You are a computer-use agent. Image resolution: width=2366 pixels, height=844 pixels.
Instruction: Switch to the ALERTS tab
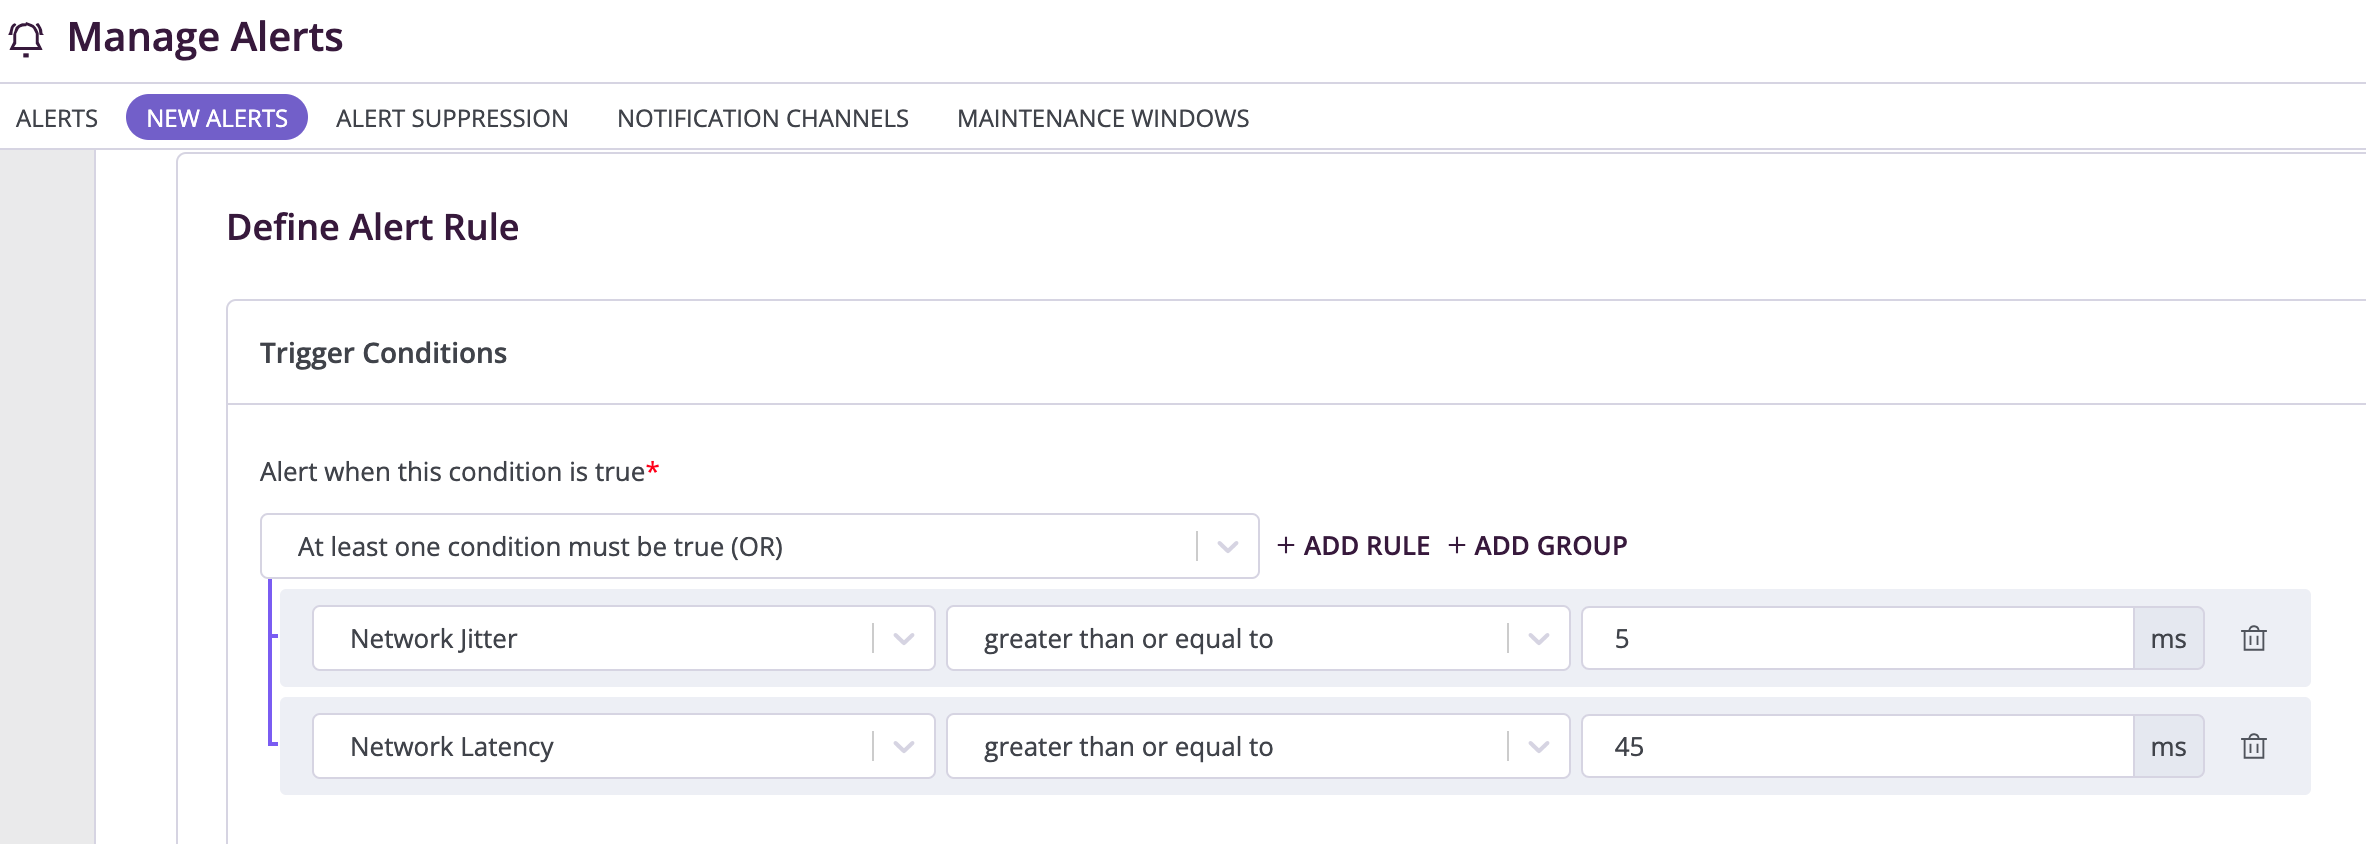(57, 118)
